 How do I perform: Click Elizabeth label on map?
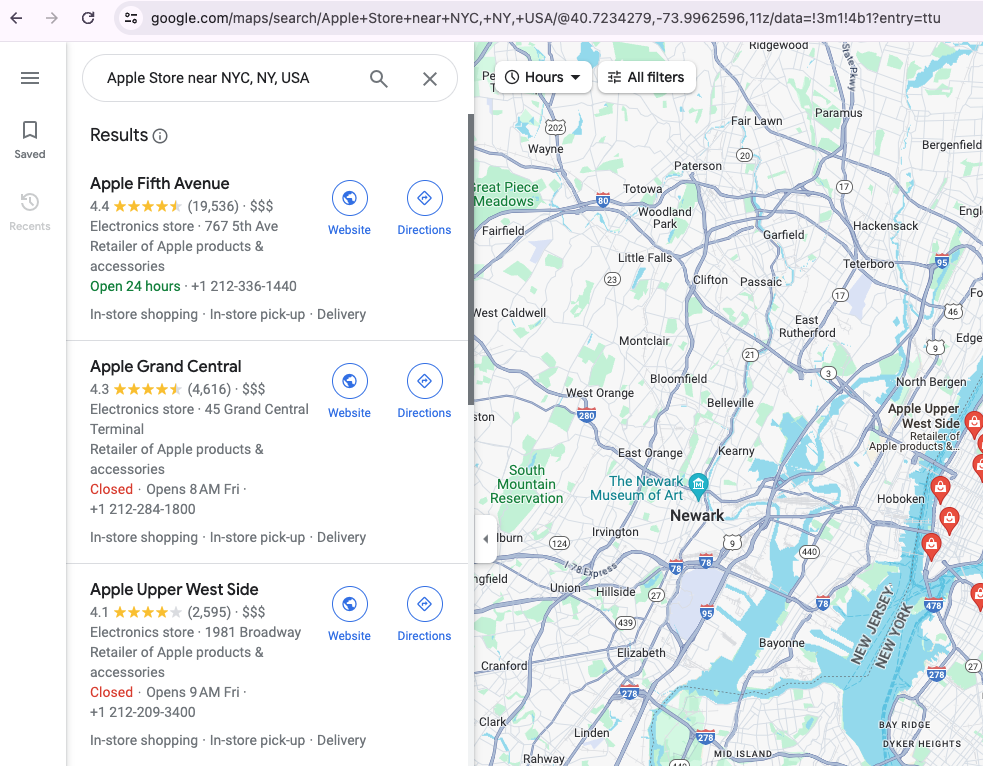641,653
